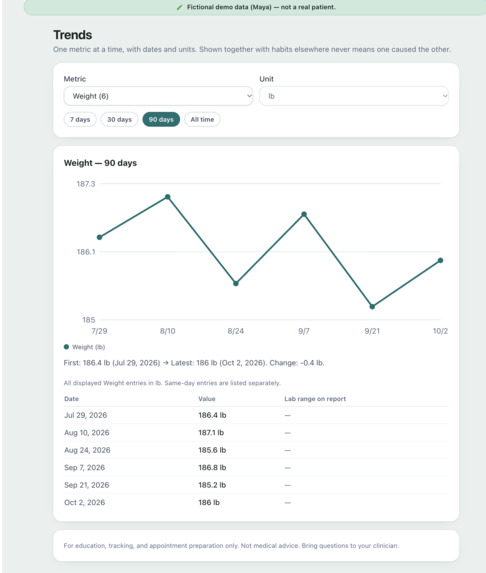Click the 'Weight — 90 days' chart title
Viewport: 486px width, 573px height.
(100, 163)
